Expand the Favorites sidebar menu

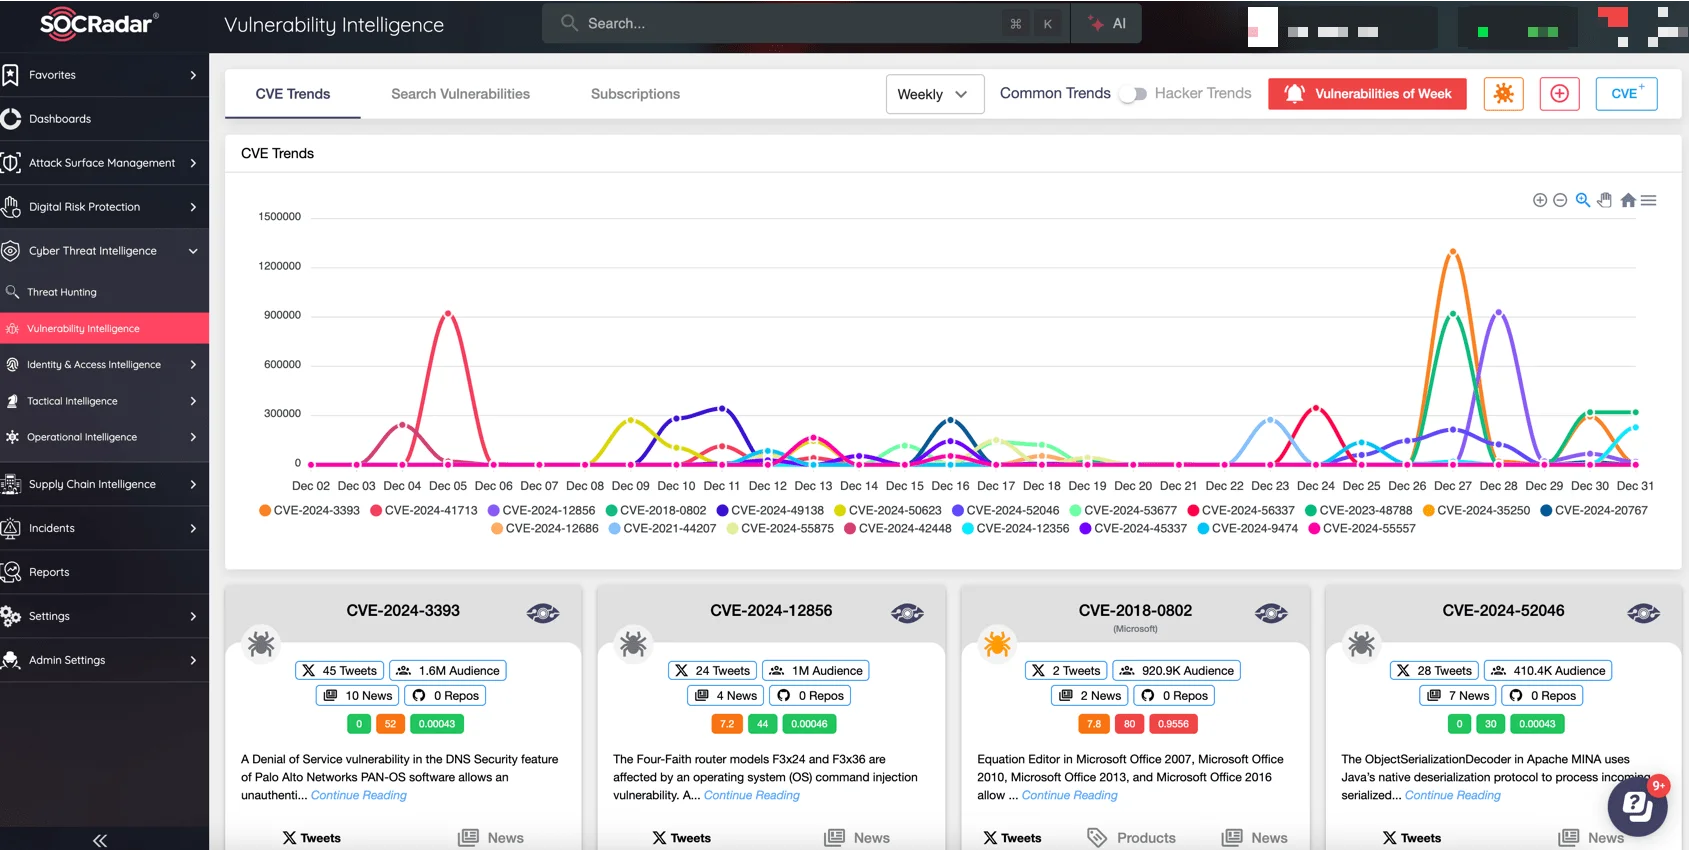tap(104, 75)
